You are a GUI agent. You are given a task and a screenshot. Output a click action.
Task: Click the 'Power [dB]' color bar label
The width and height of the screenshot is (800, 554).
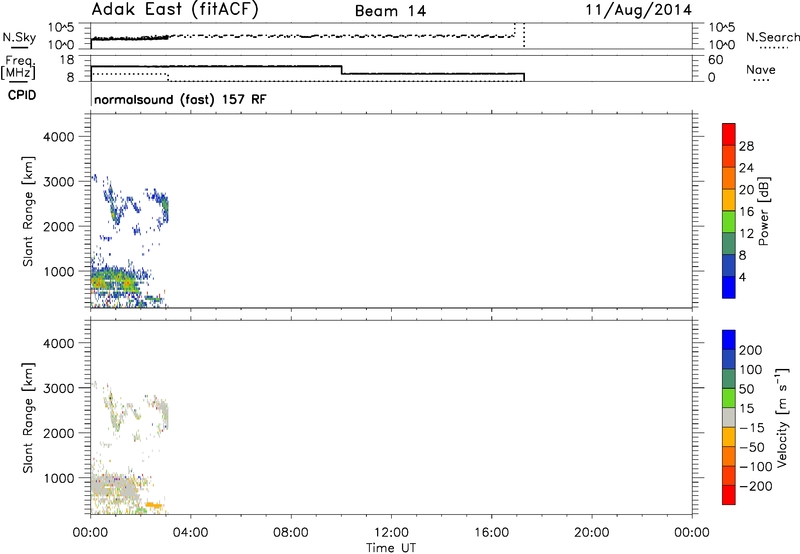click(x=763, y=211)
